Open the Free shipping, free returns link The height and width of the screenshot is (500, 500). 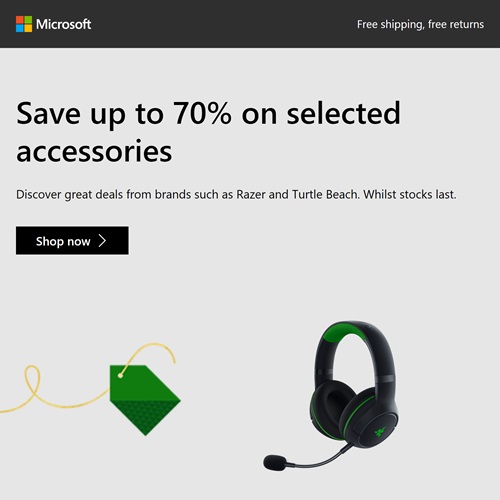tap(420, 24)
